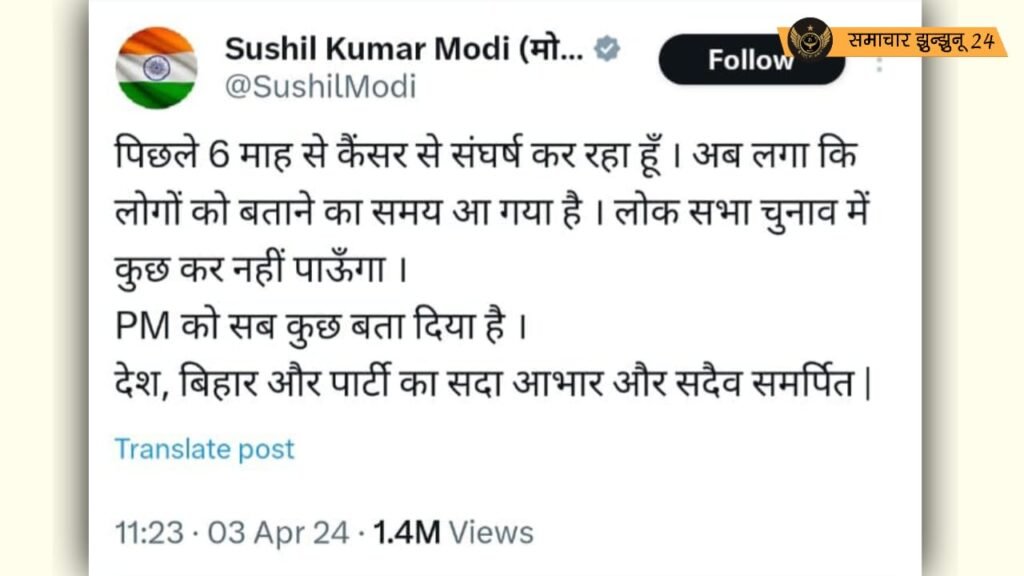This screenshot has height=576, width=1024.
Task: Click the 03 Apr 24 date
Action: tap(278, 532)
